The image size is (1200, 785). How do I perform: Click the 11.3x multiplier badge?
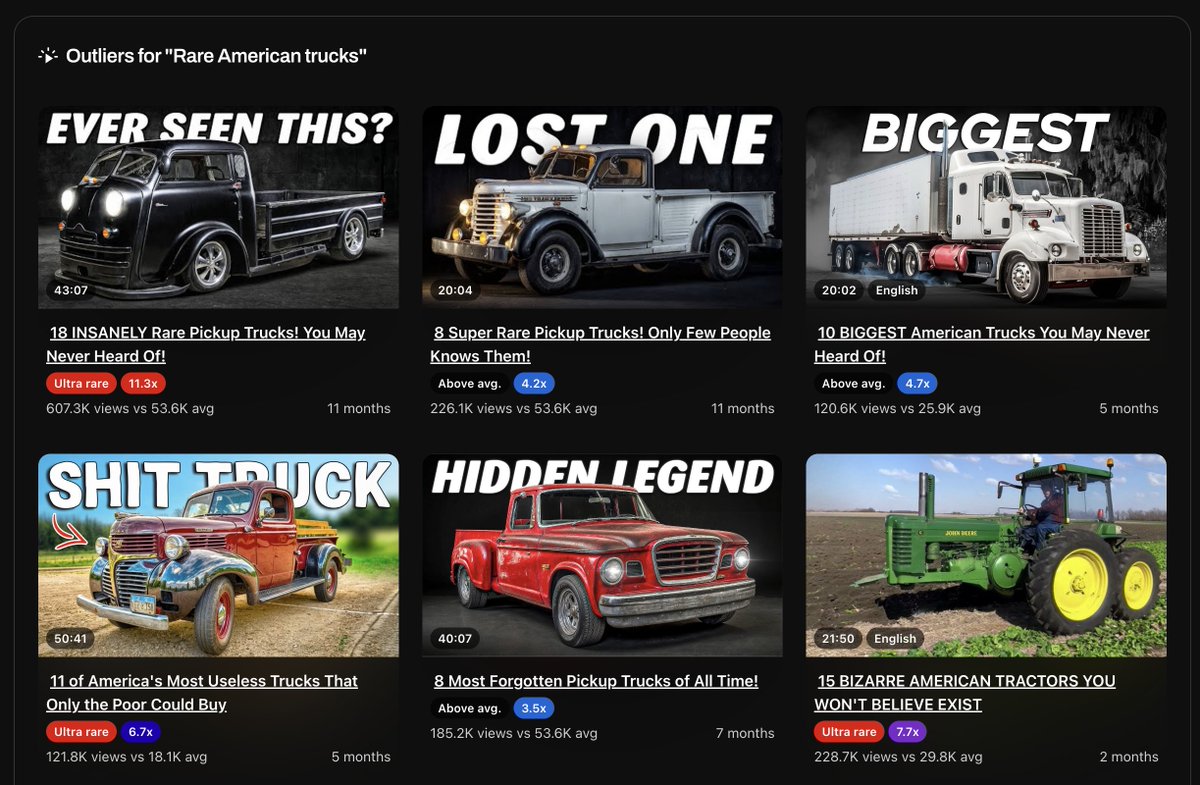click(x=143, y=383)
